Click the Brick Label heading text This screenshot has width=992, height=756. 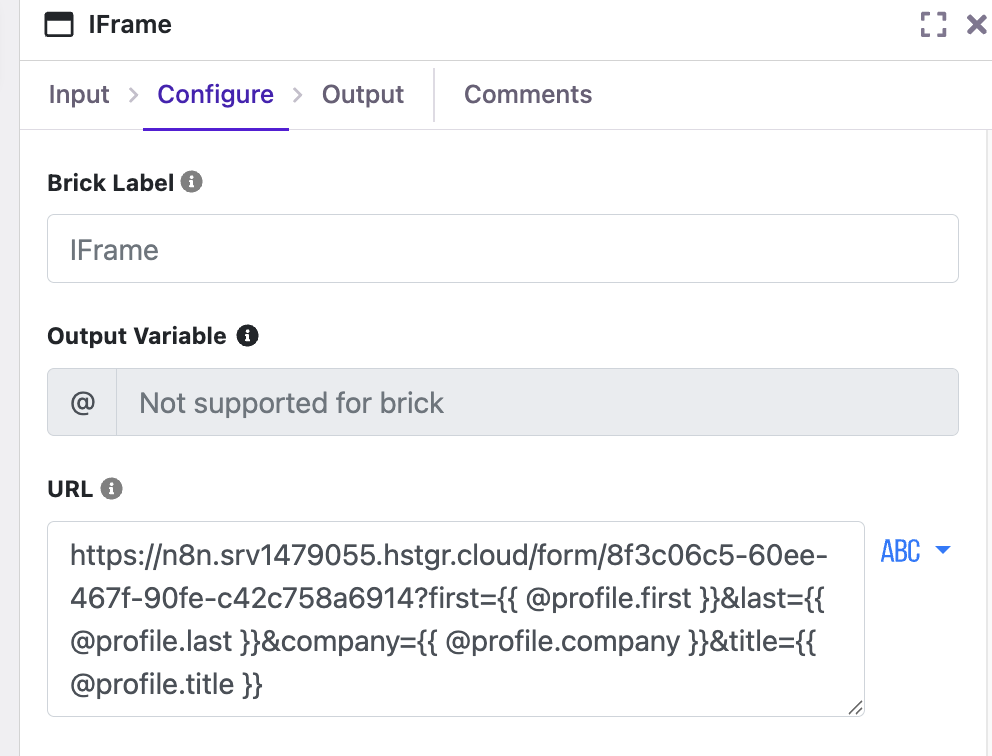[x=110, y=183]
